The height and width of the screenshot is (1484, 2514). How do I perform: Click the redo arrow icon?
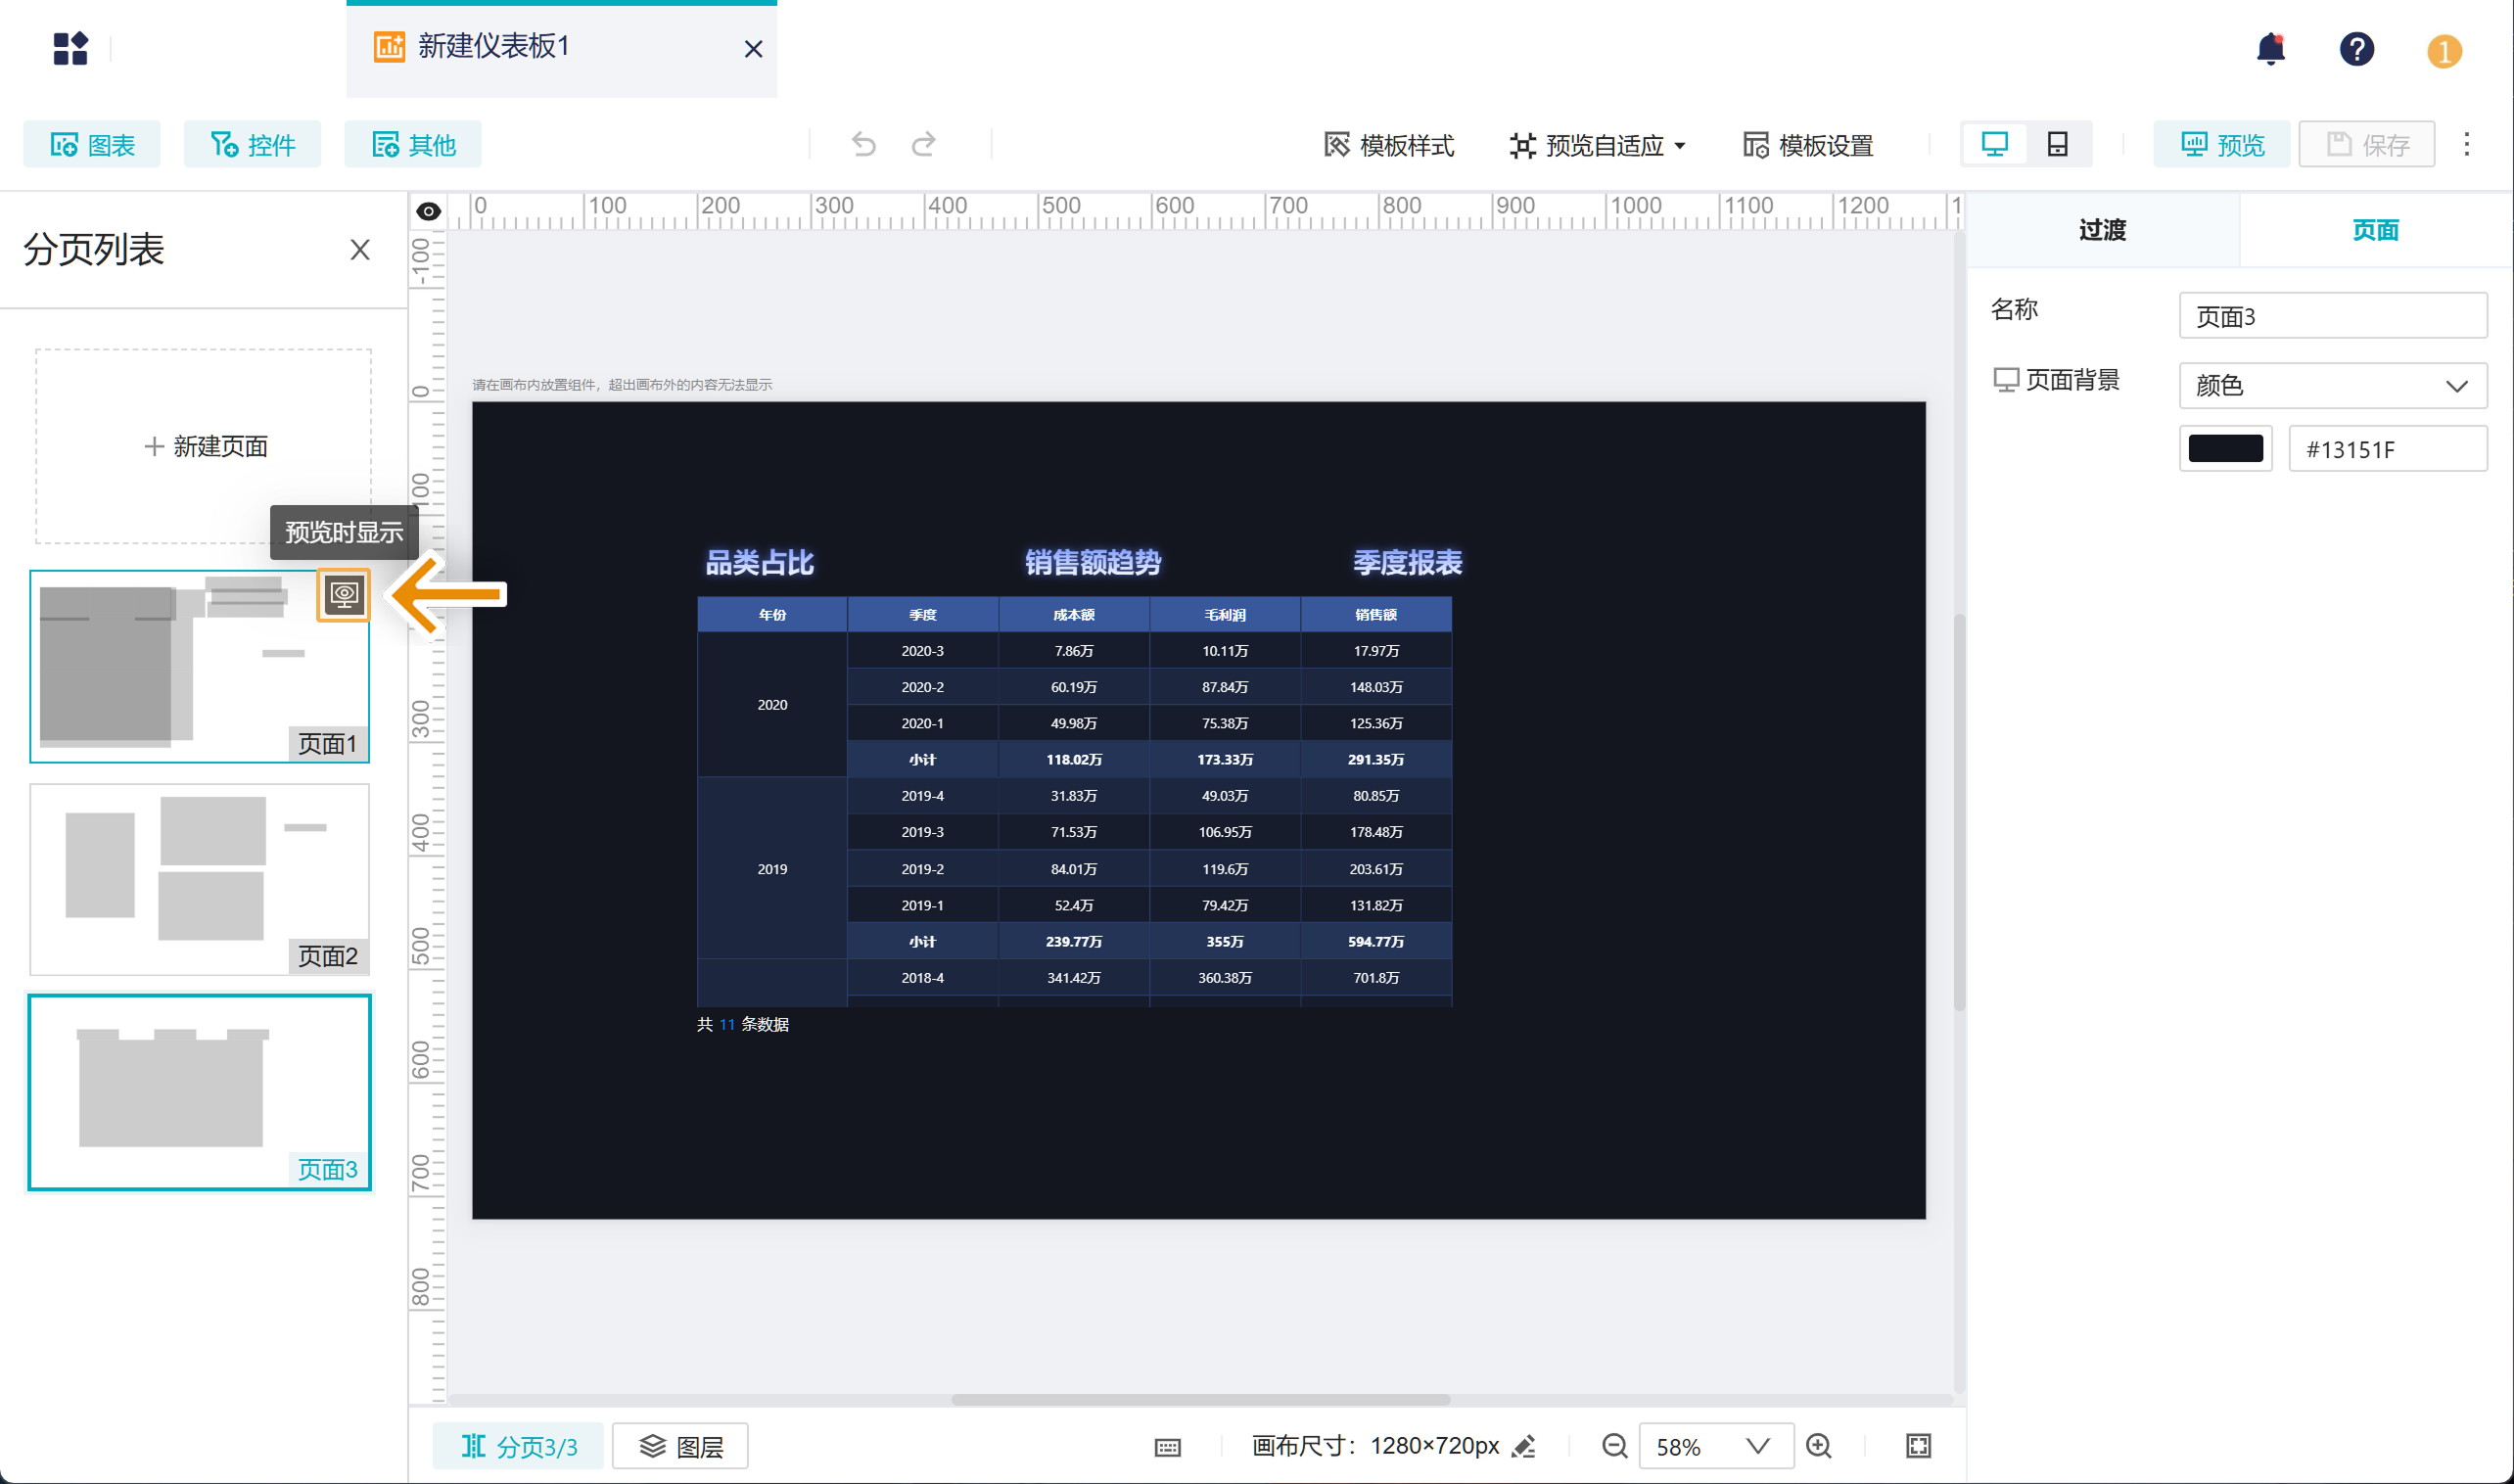924,145
